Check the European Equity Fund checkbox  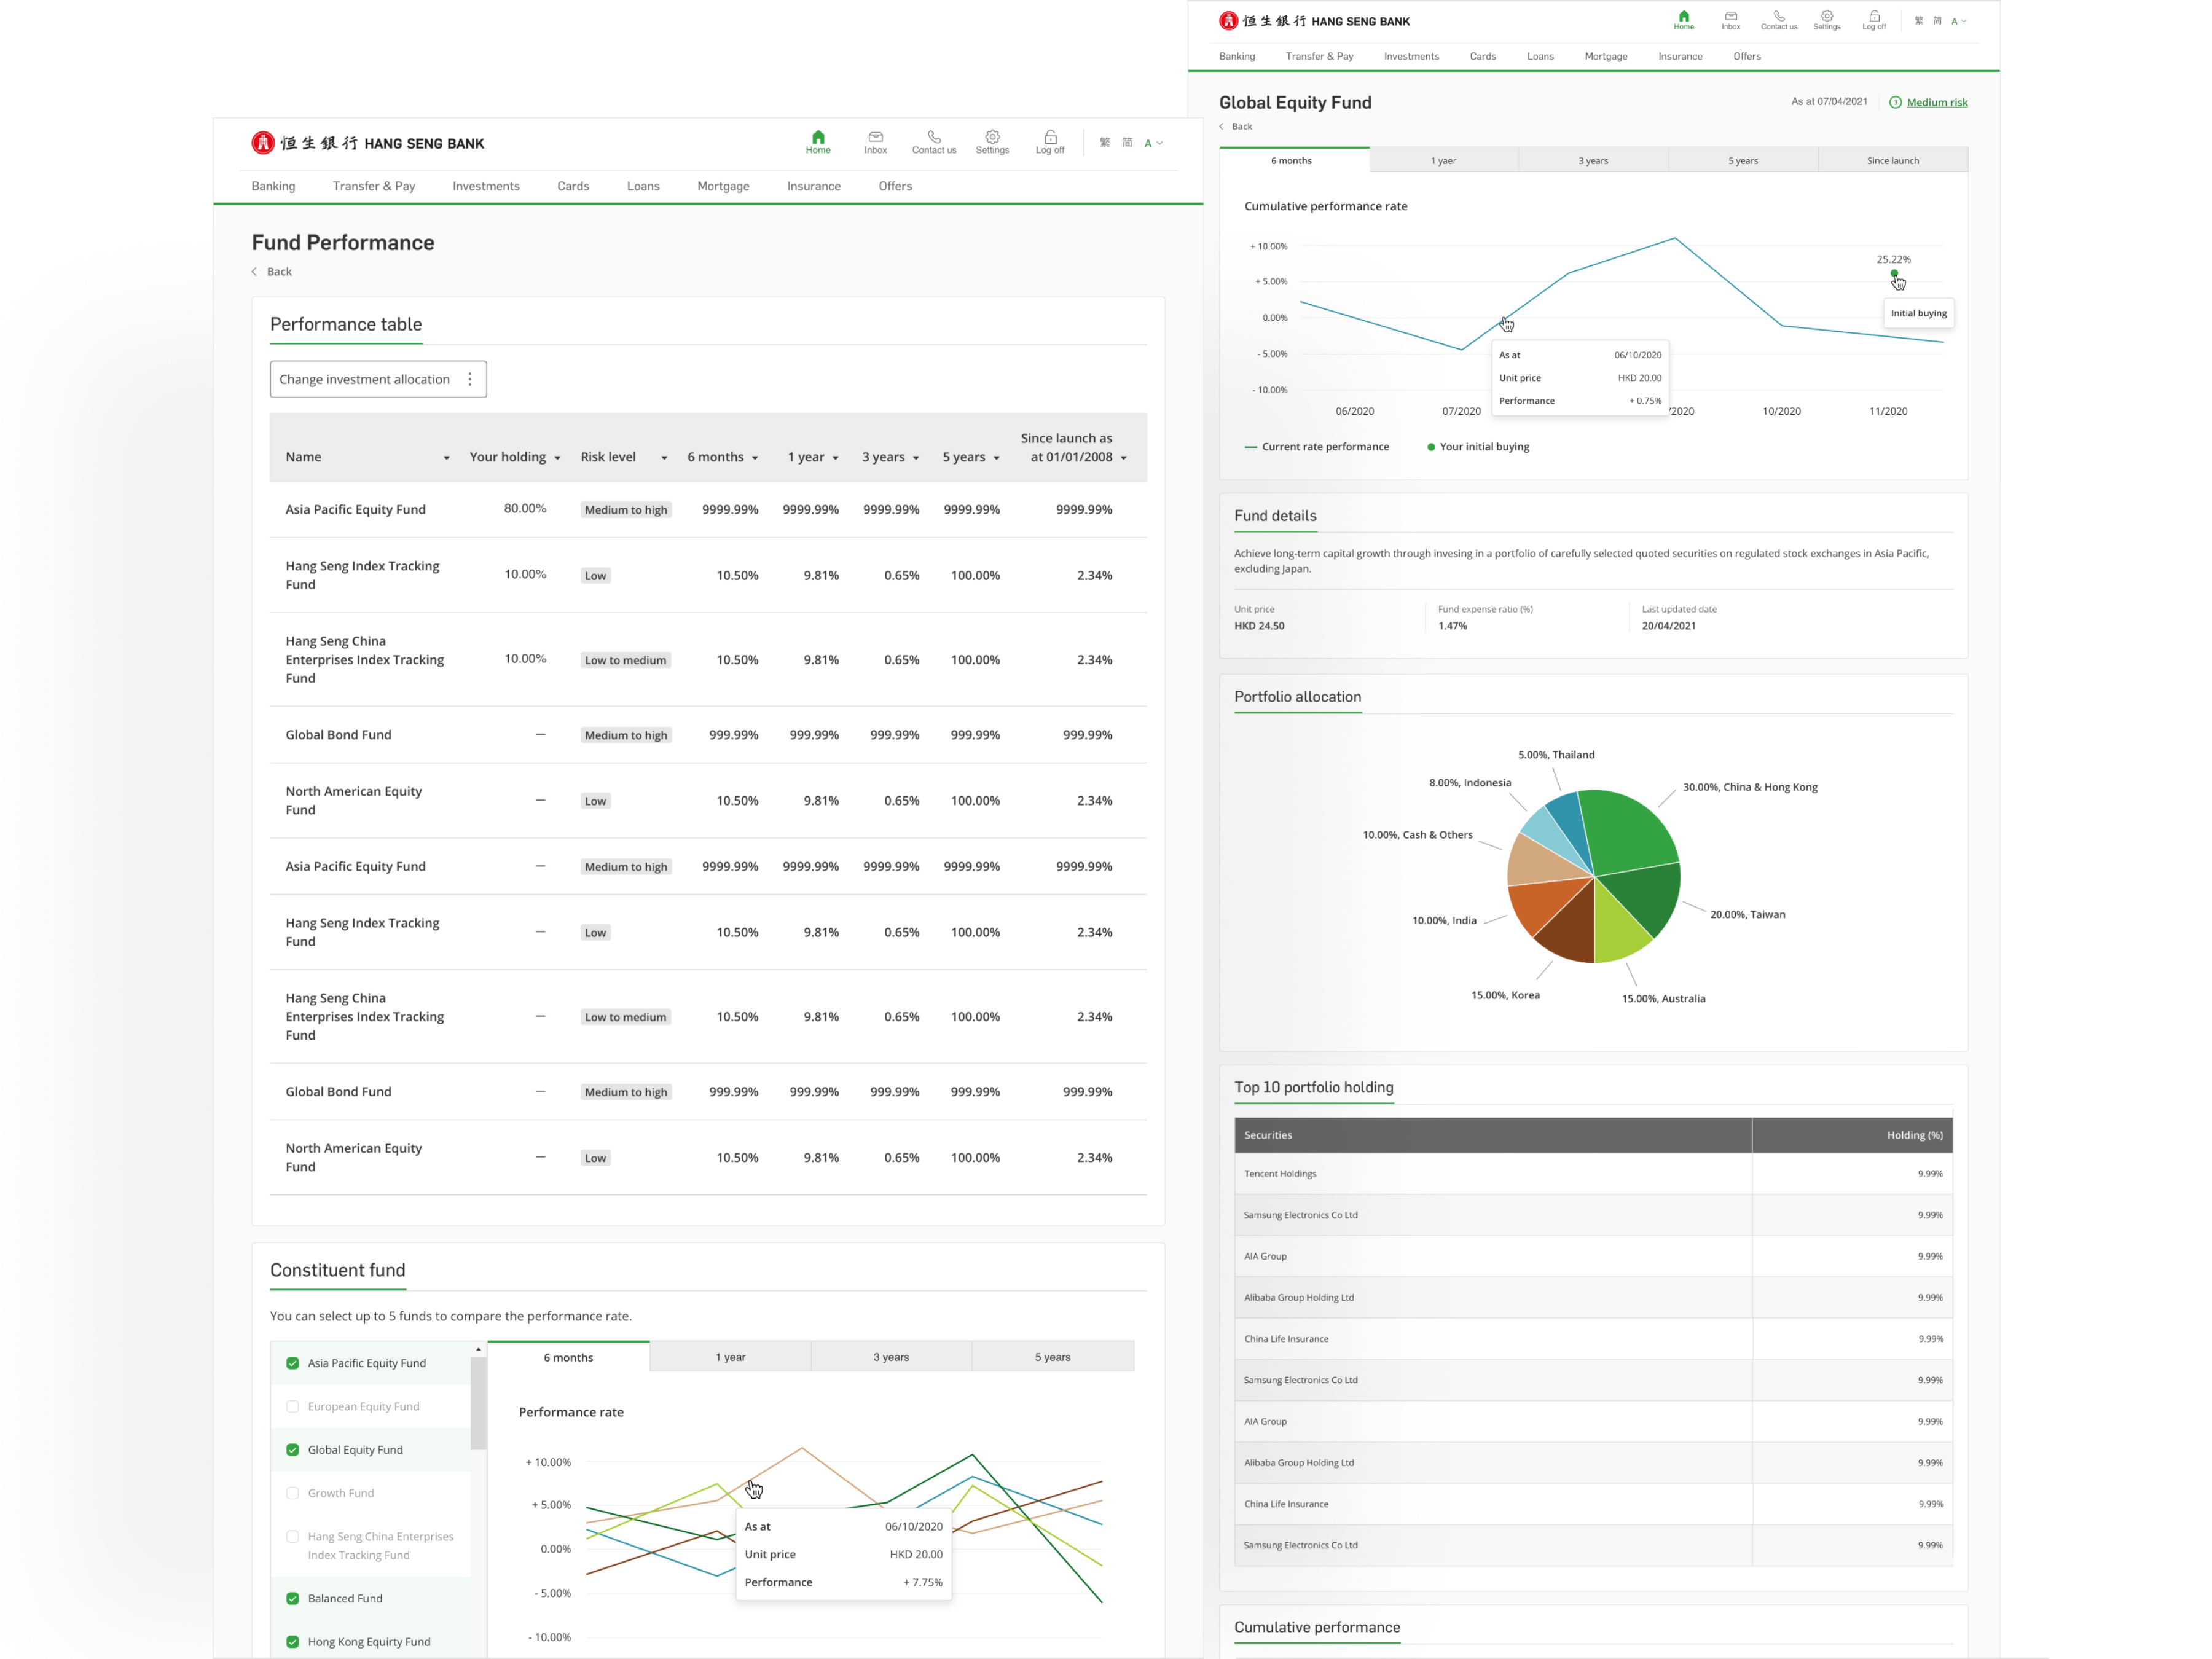(x=293, y=1406)
